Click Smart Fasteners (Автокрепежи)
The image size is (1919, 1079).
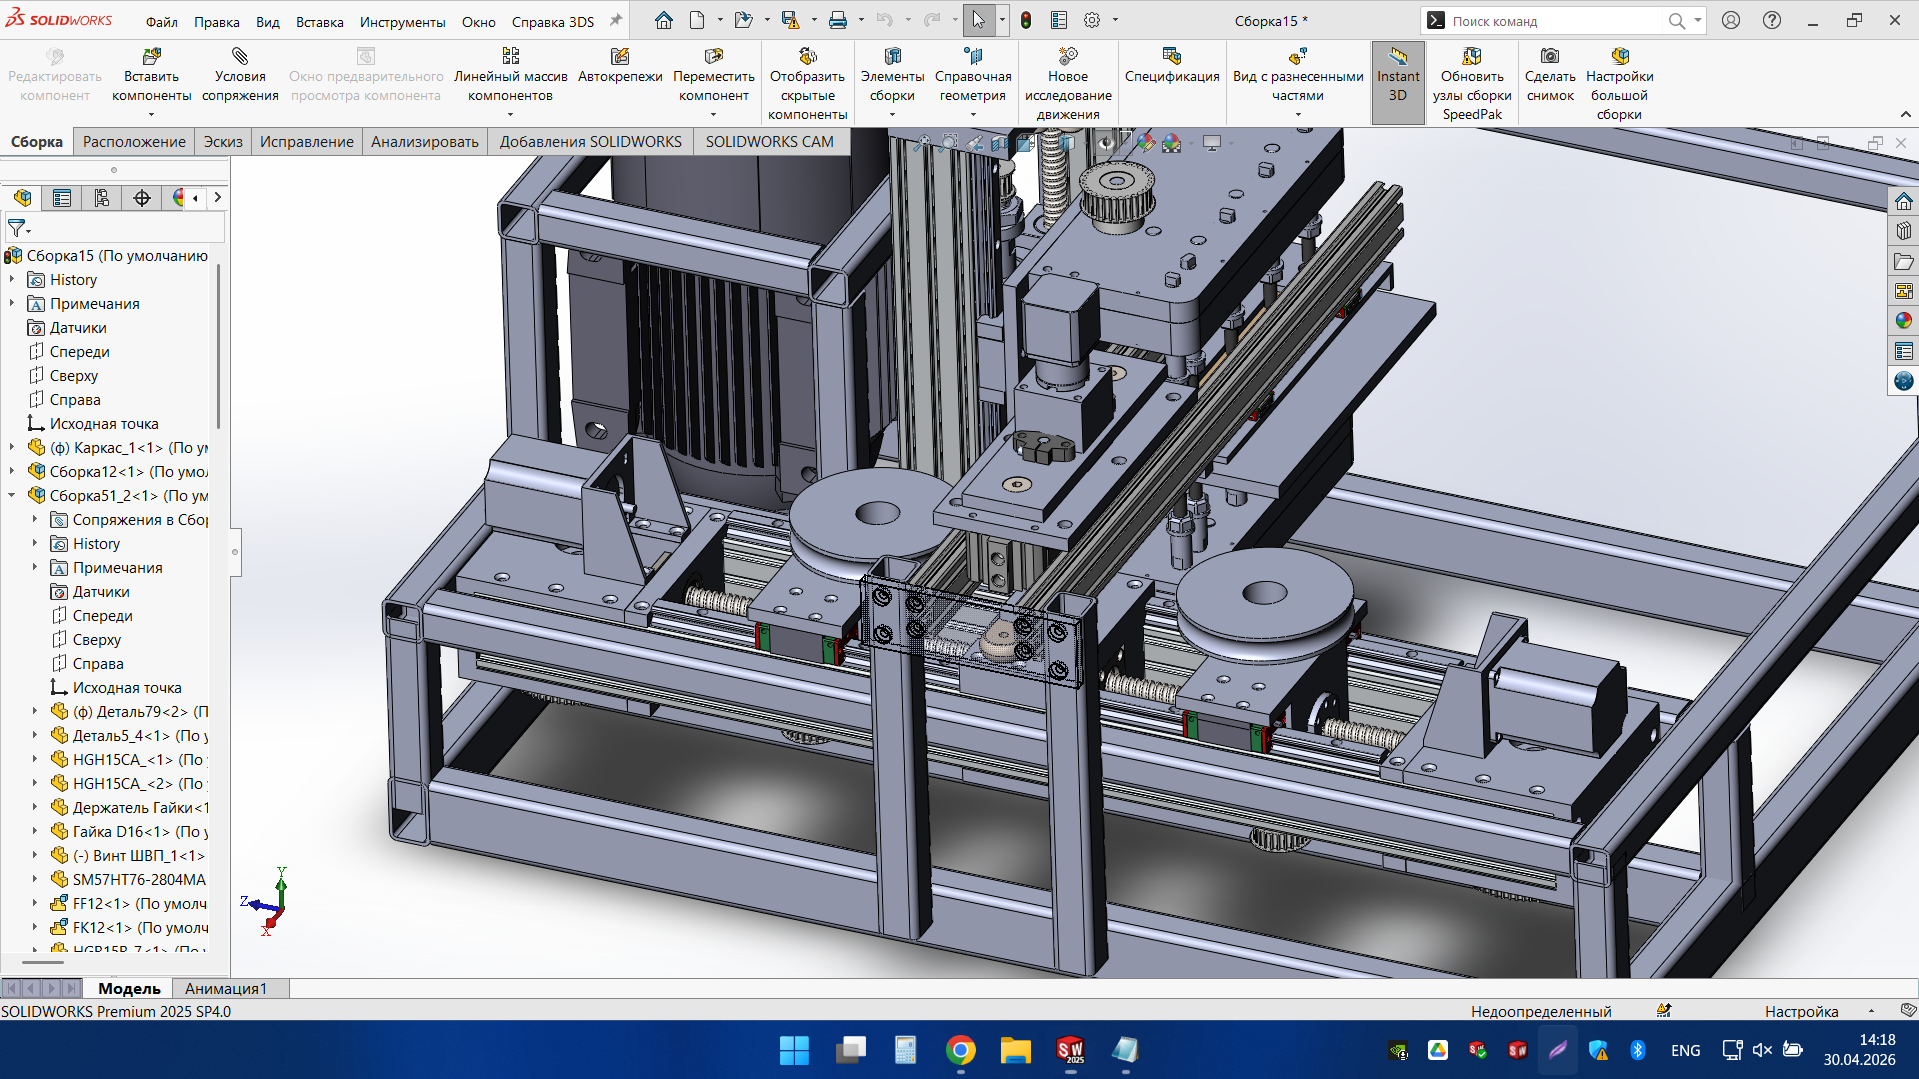click(620, 66)
